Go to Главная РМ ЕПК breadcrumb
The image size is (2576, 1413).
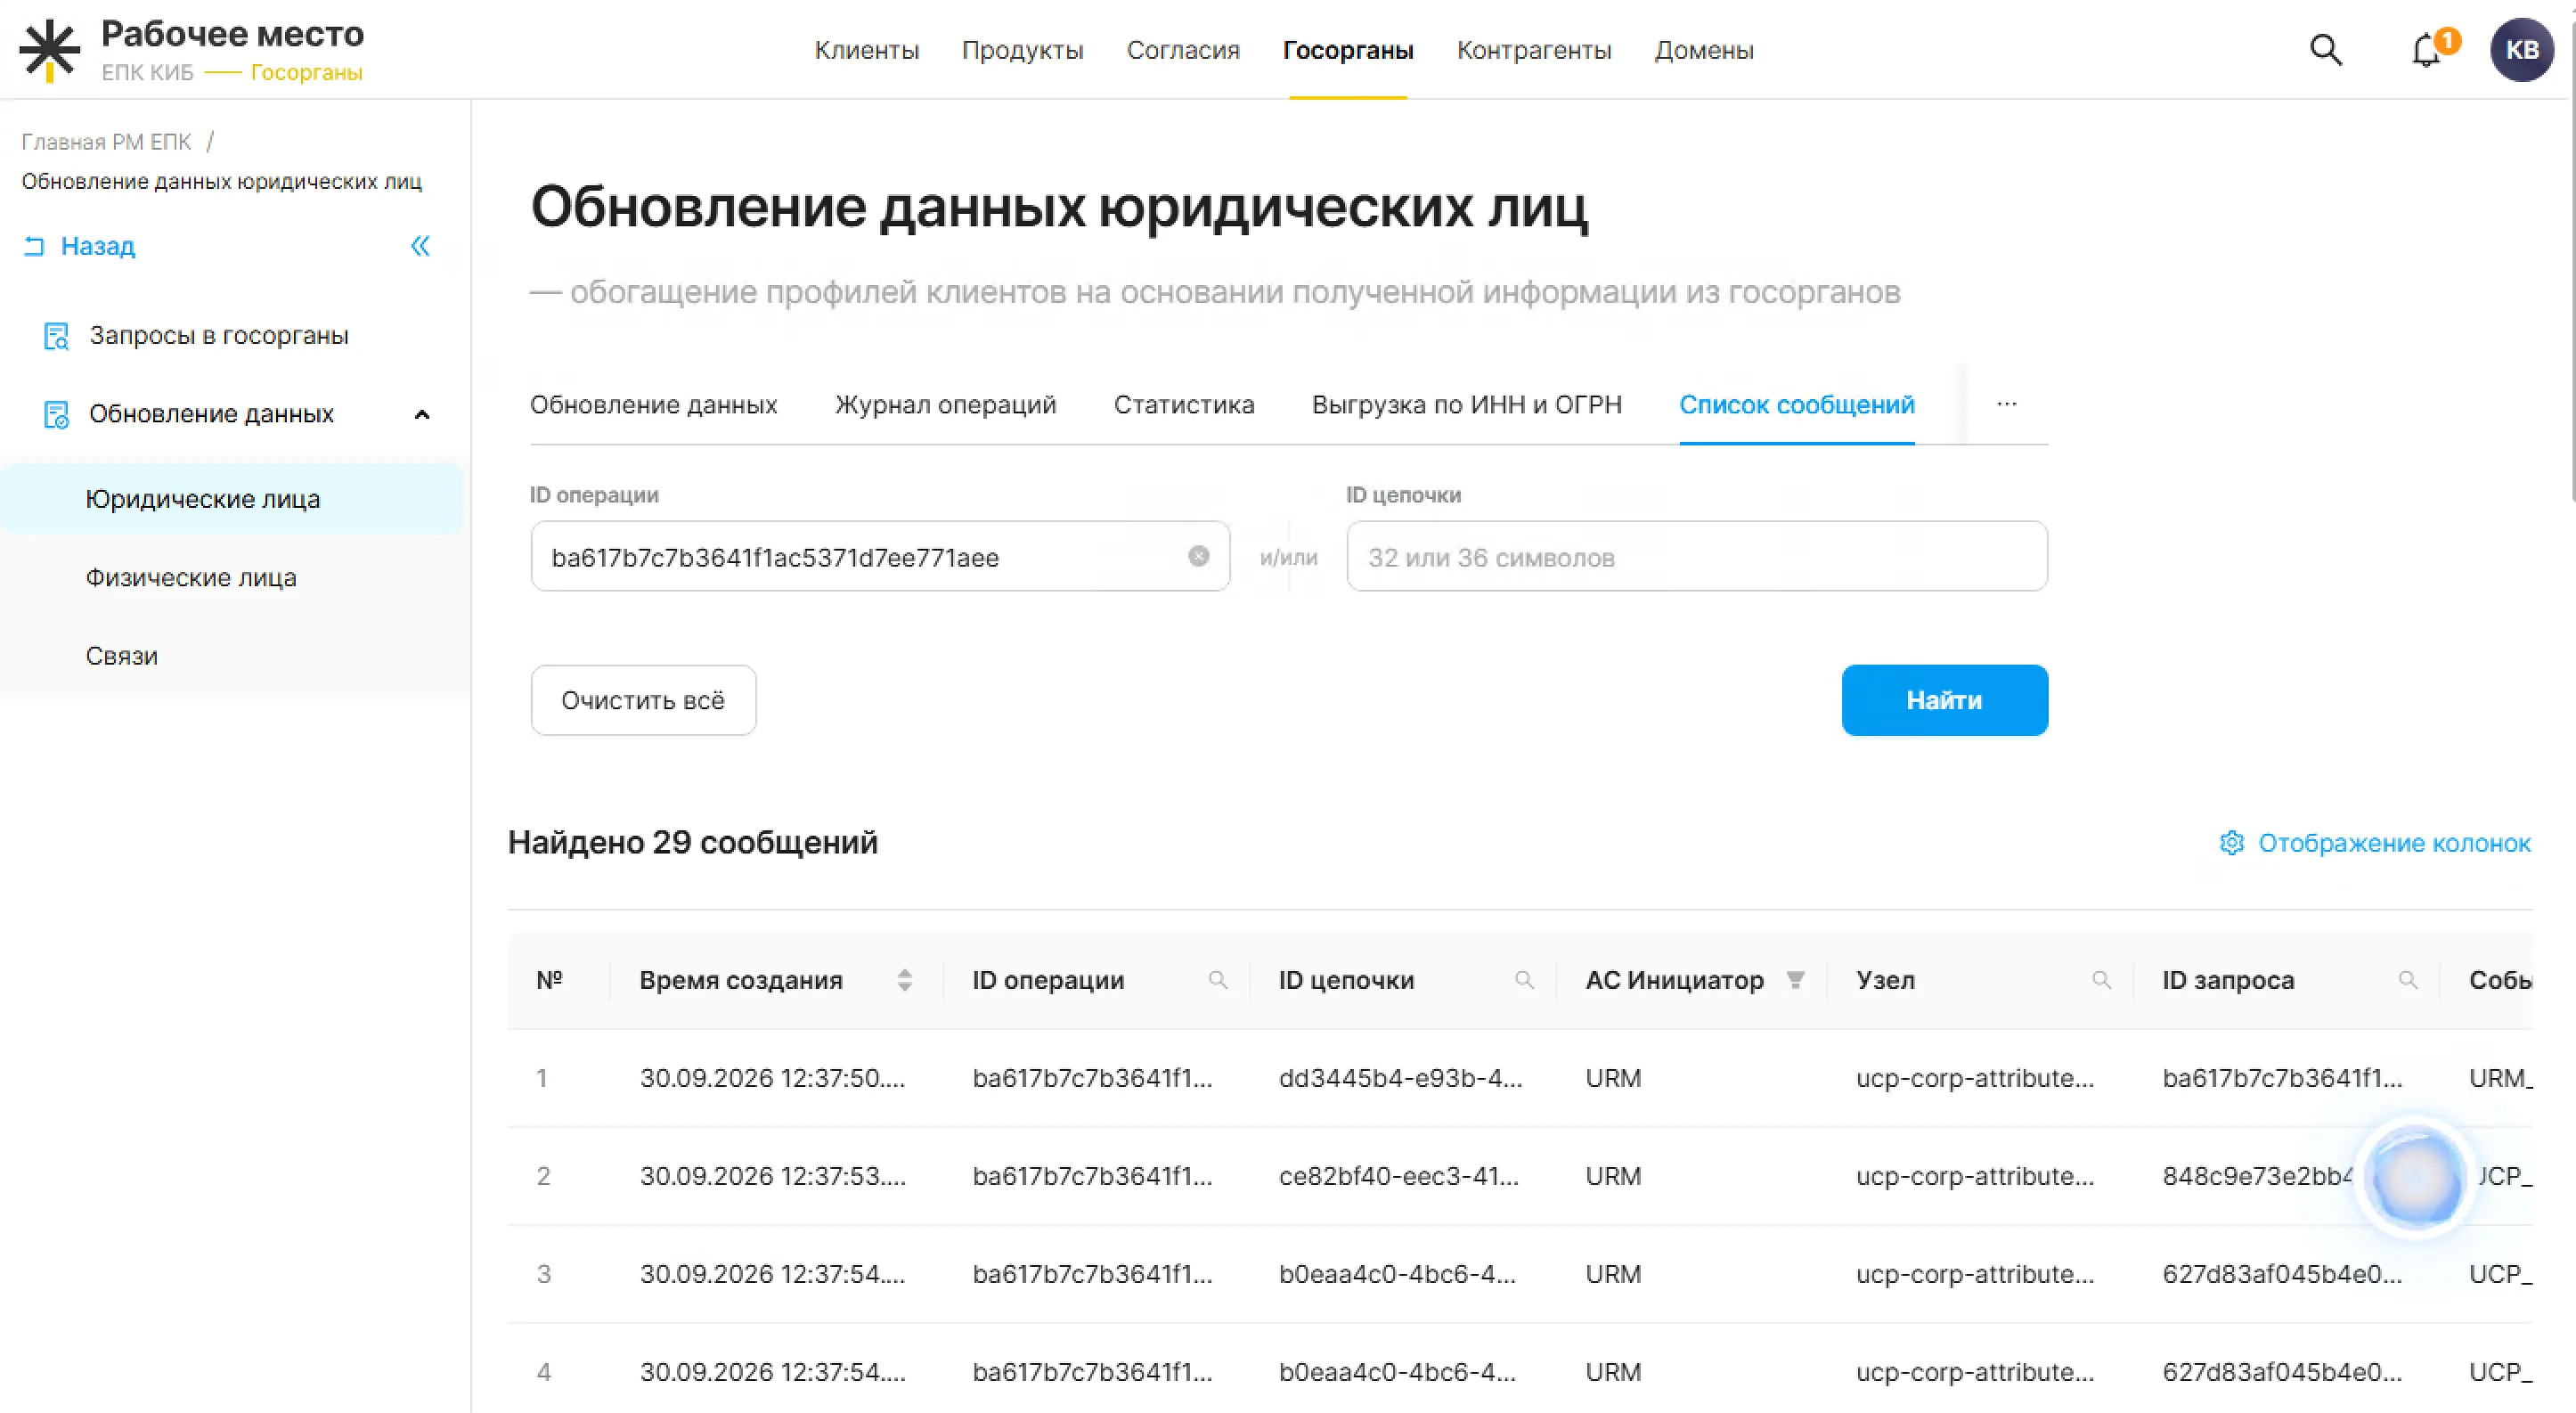pyautogui.click(x=106, y=142)
